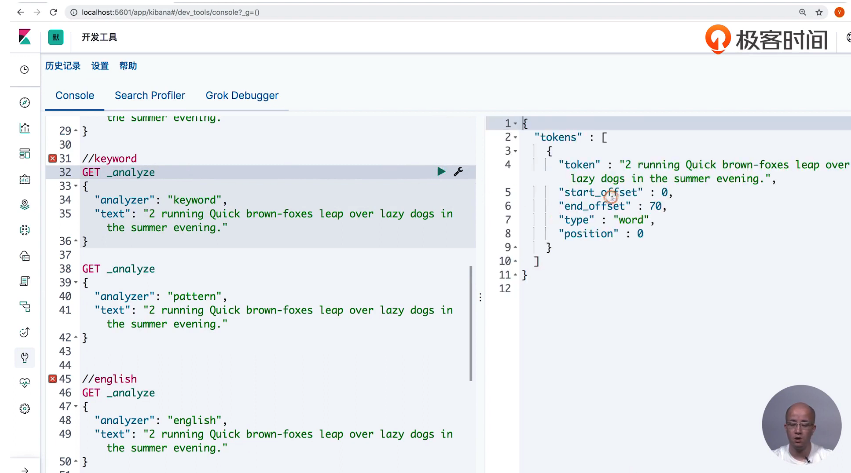The width and height of the screenshot is (851, 473).
Task: Open Discover from the compass sidebar icon
Action: coord(25,102)
